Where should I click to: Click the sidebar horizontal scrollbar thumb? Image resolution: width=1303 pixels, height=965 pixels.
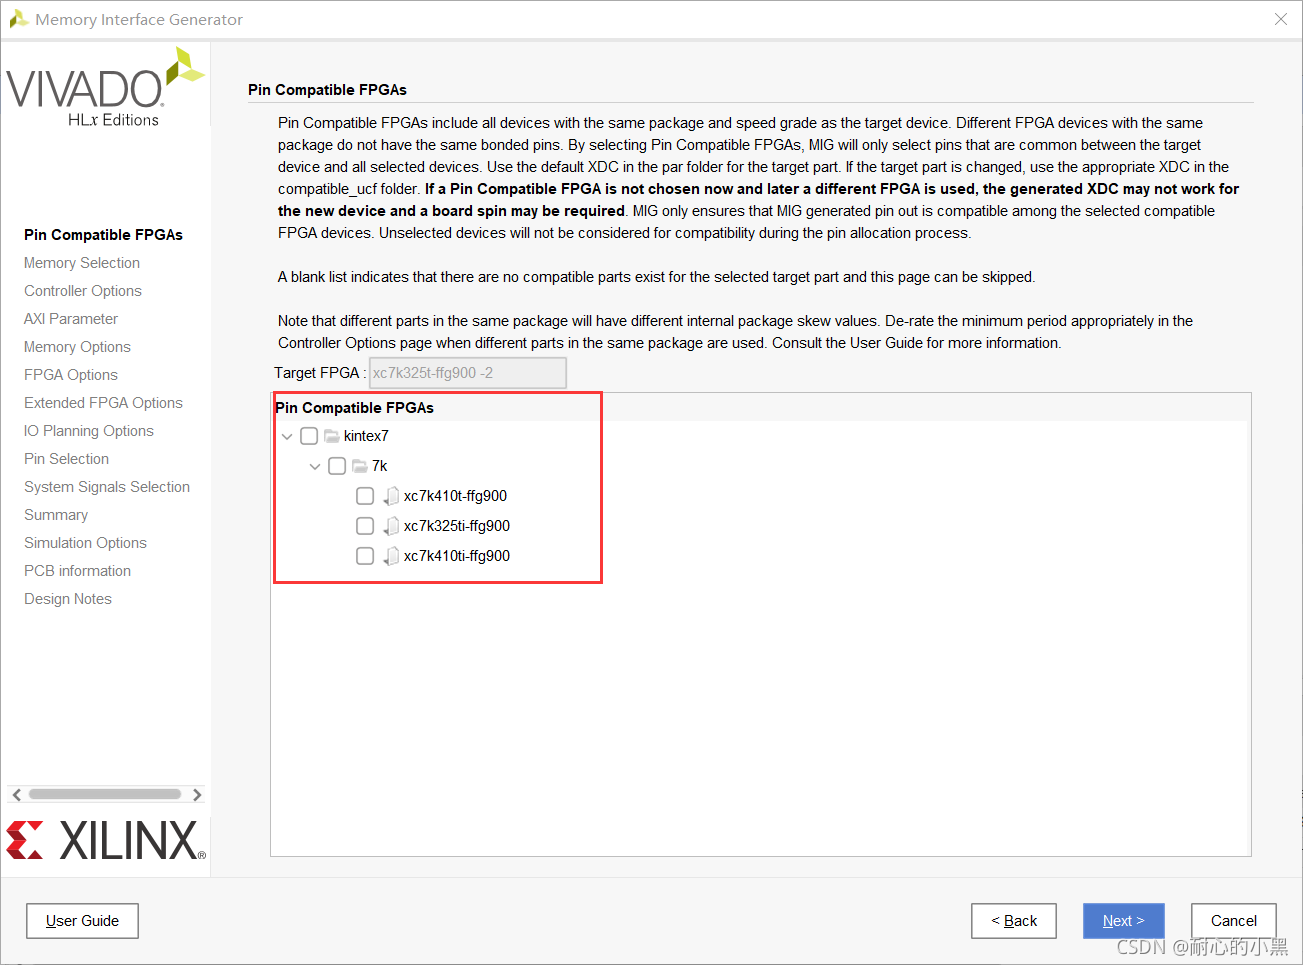[105, 794]
